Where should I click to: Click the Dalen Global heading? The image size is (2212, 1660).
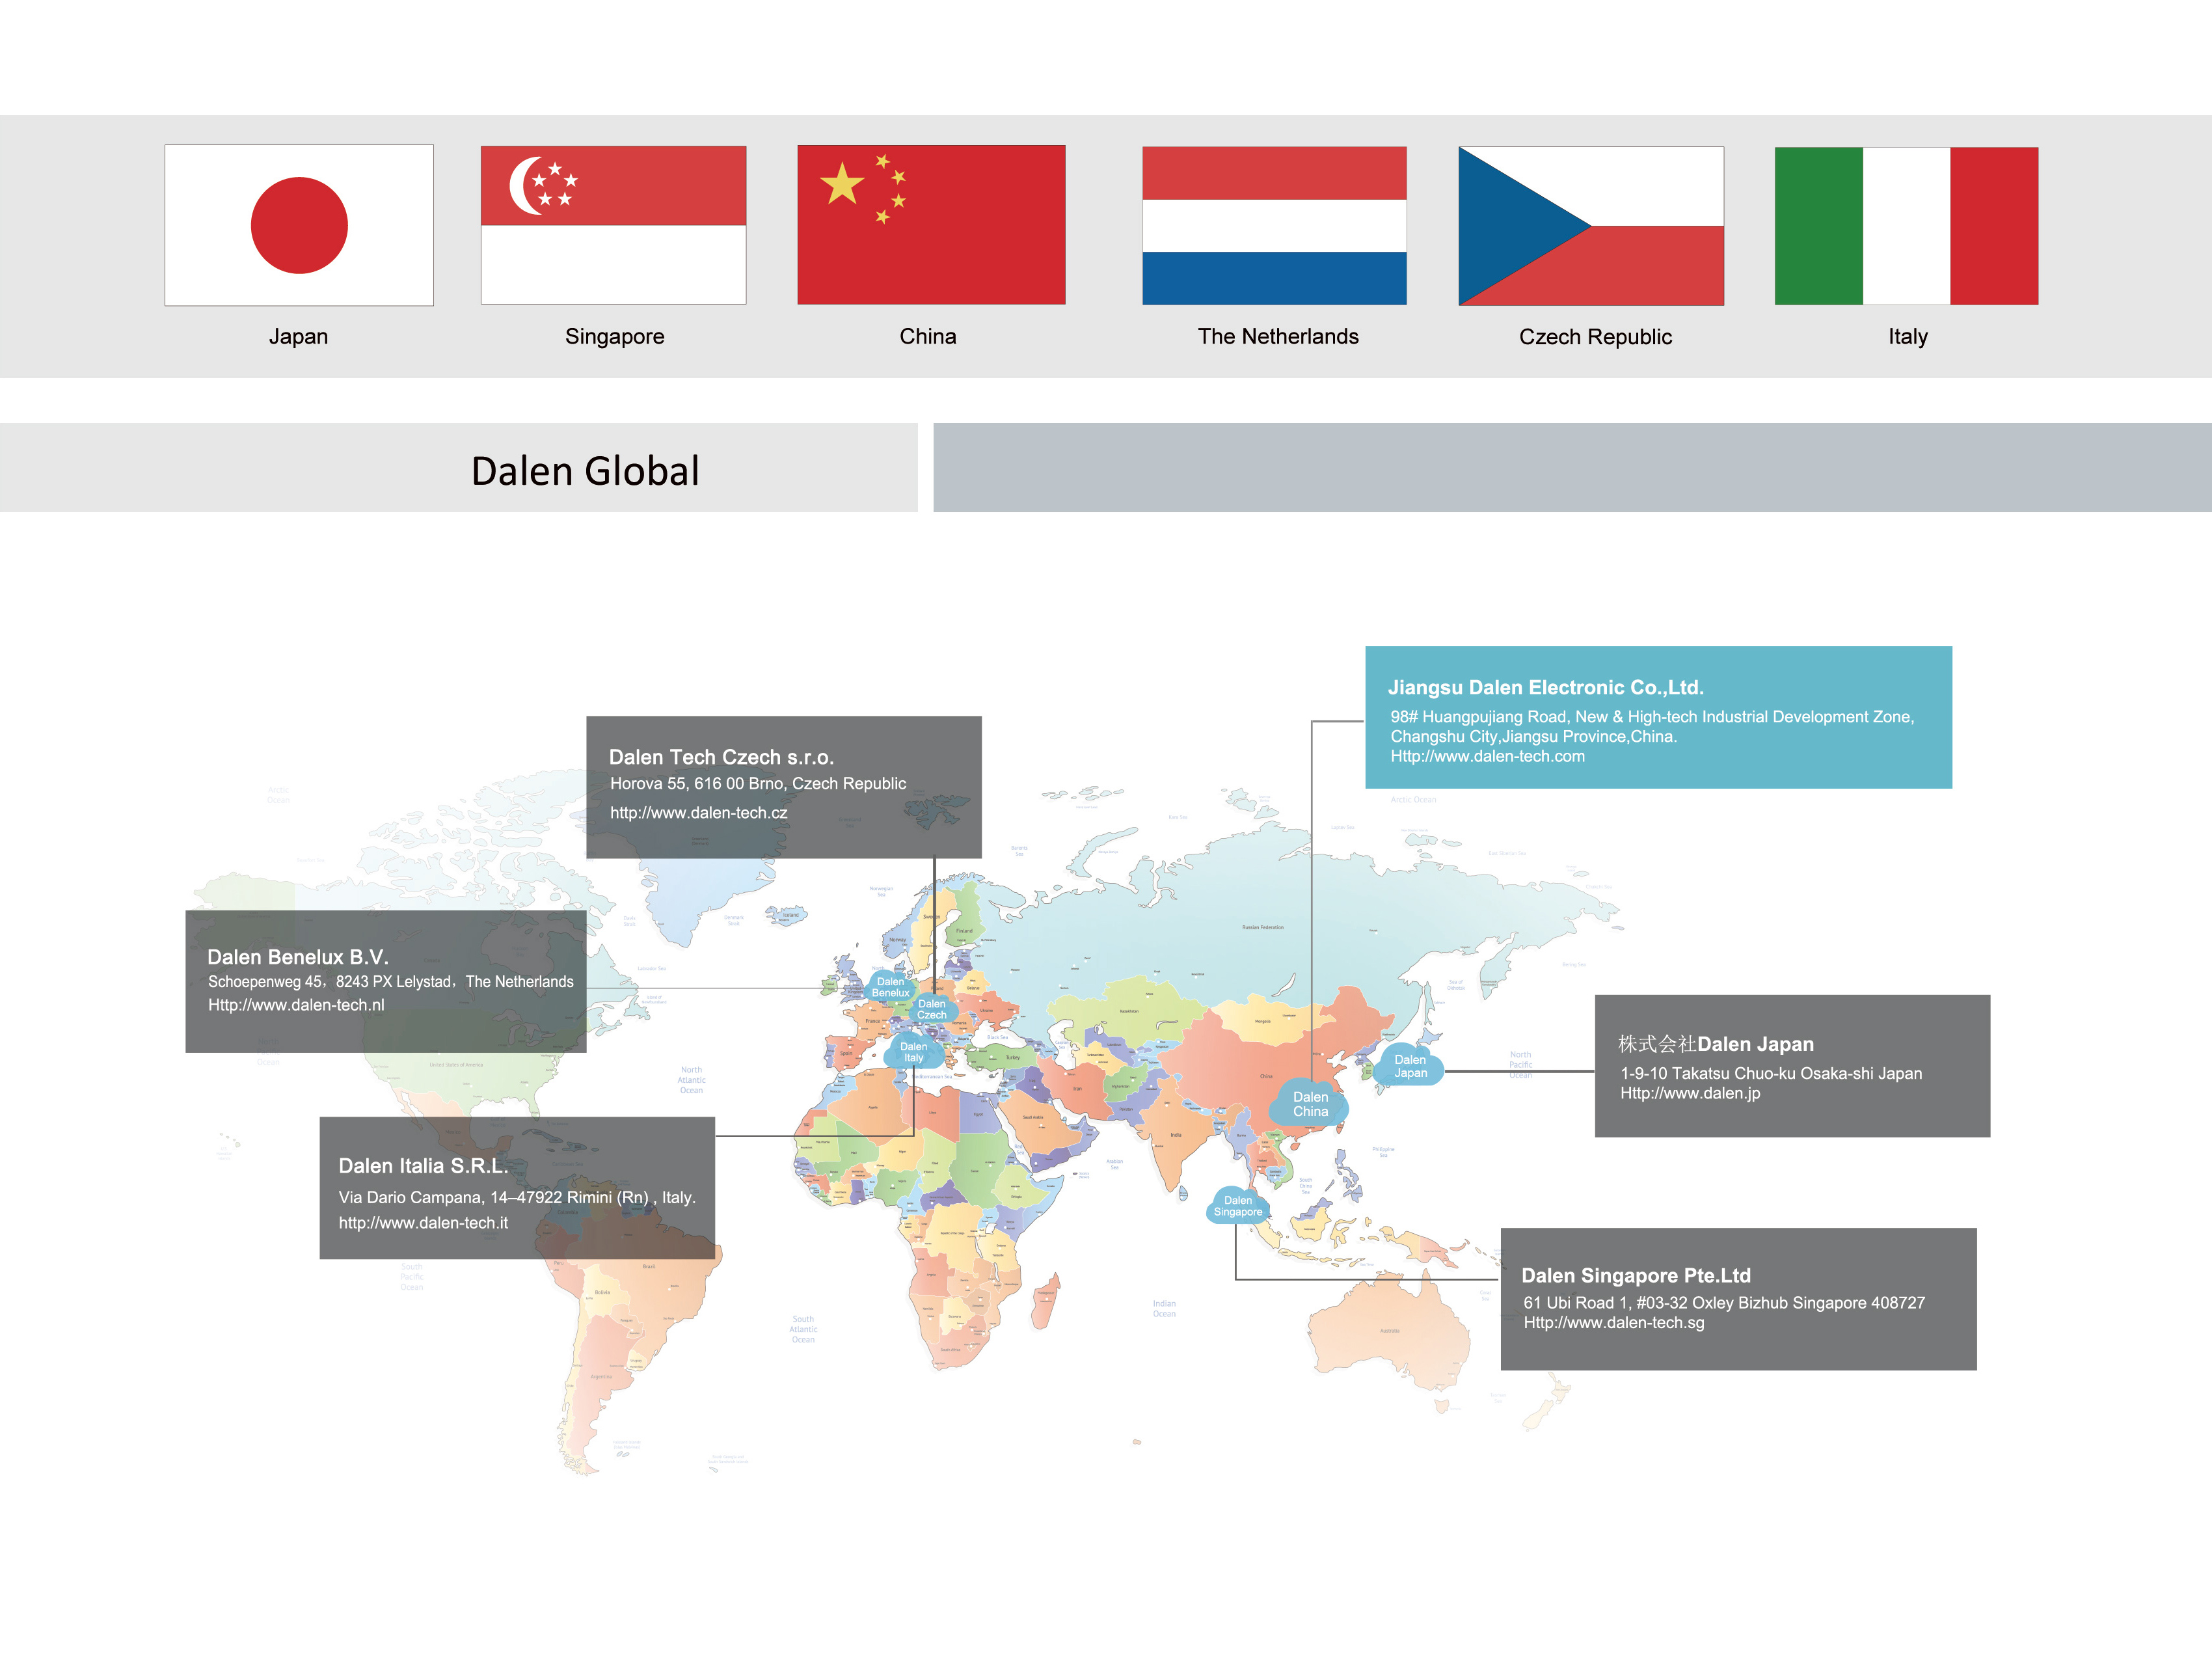point(585,471)
